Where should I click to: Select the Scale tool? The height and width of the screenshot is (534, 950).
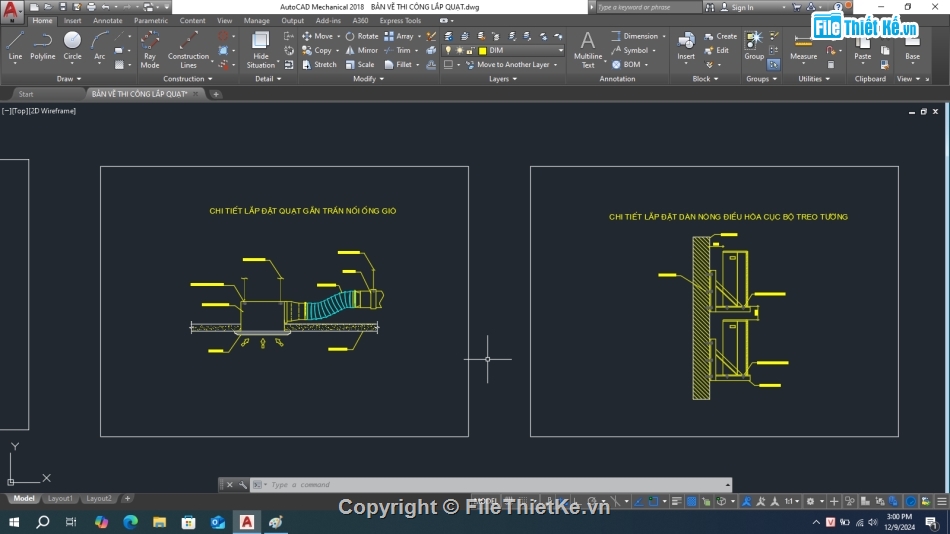point(360,64)
